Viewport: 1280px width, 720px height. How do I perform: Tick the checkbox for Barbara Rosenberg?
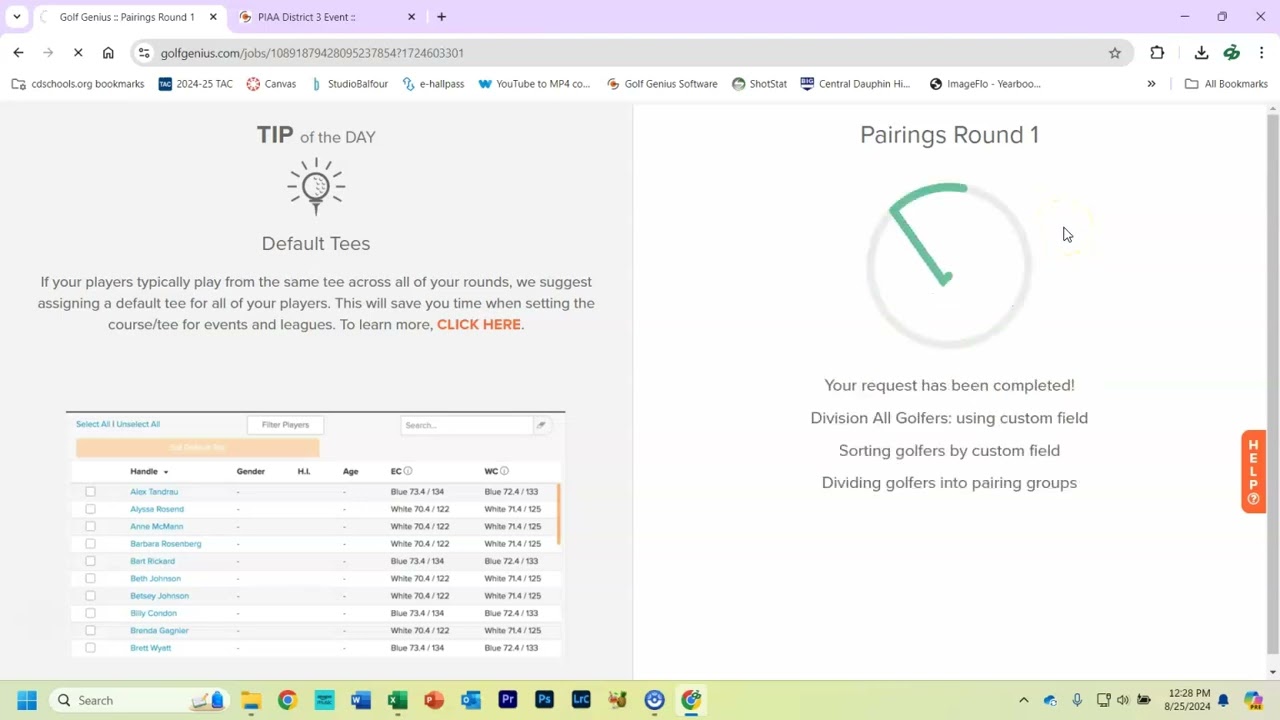click(90, 544)
